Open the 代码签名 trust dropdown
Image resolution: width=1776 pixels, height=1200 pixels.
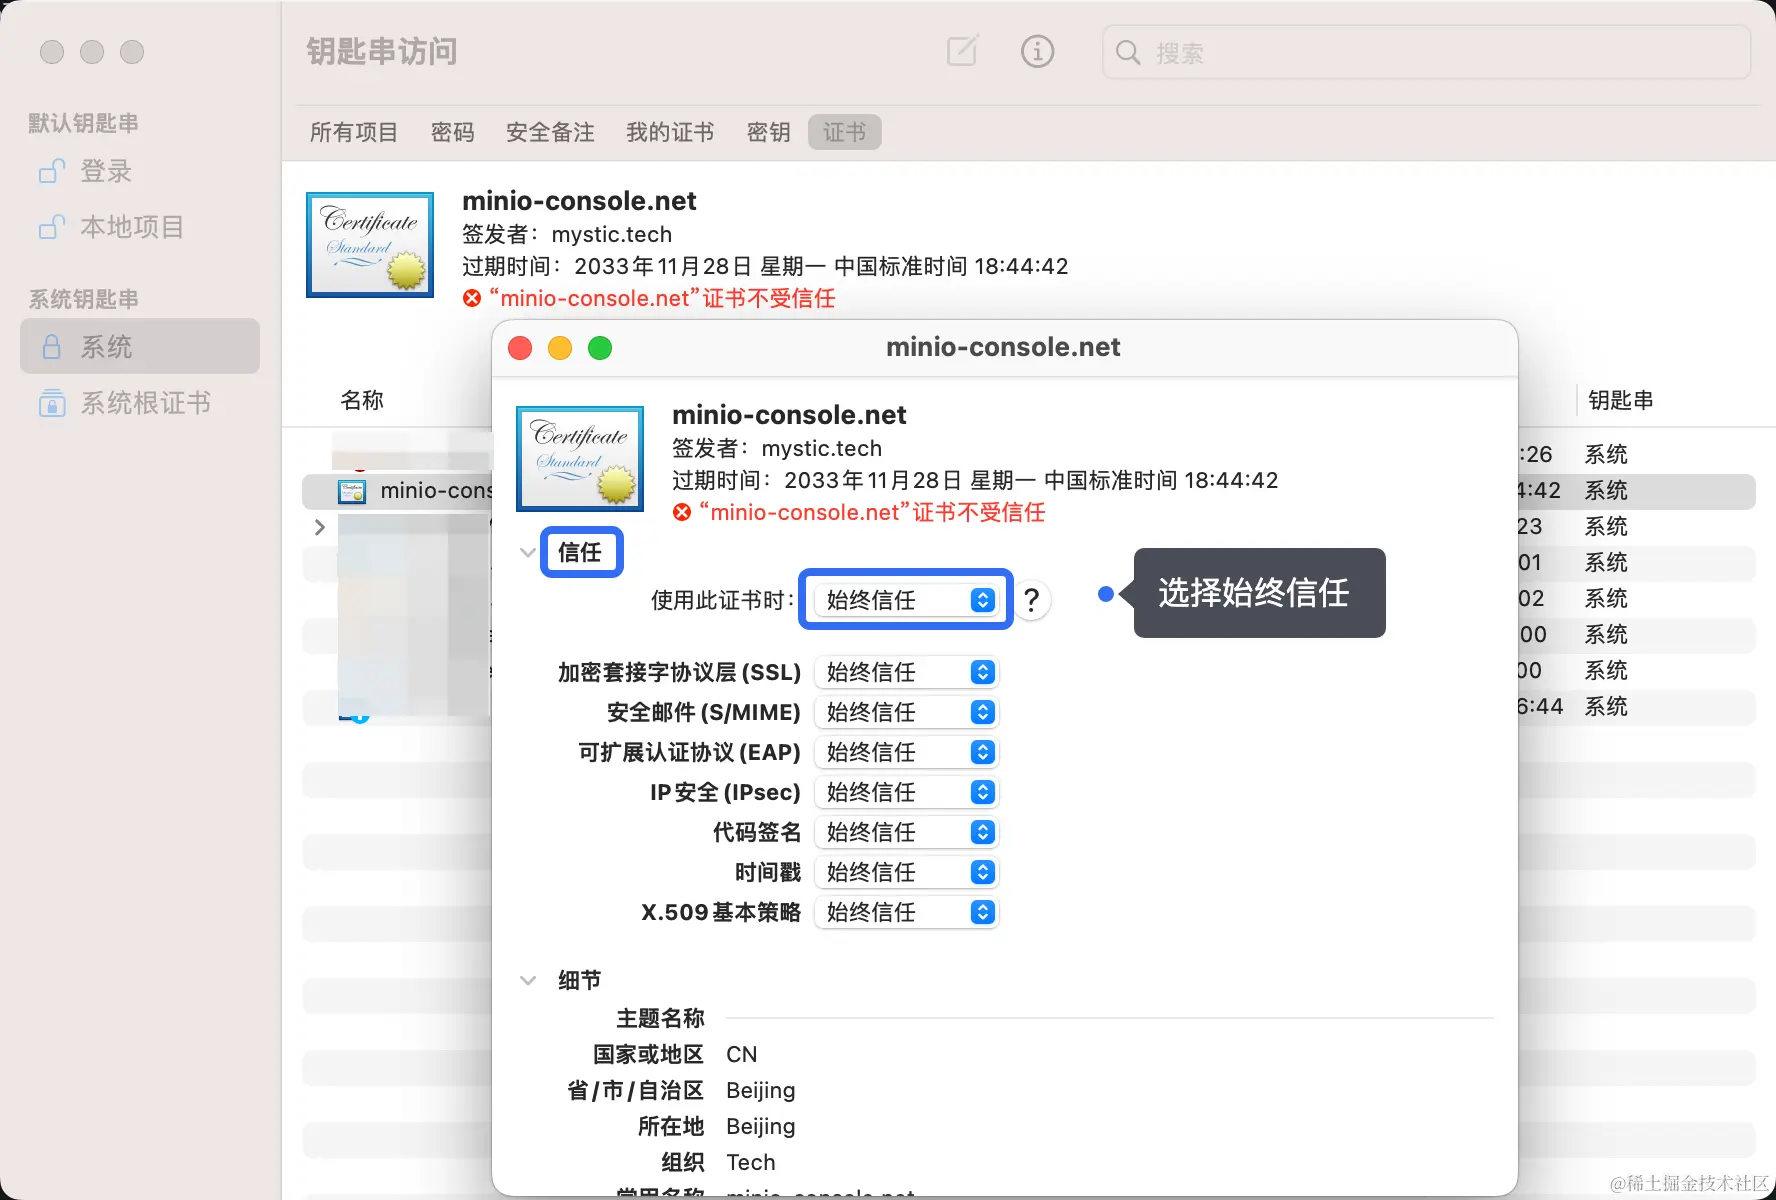906,832
